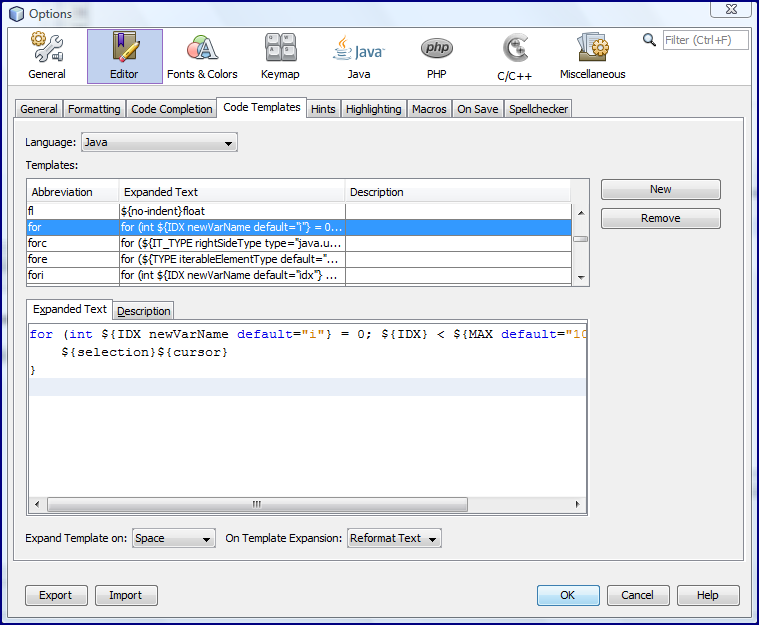759x625 pixels.
Task: Open the Miscellaneous options category
Action: click(592, 56)
